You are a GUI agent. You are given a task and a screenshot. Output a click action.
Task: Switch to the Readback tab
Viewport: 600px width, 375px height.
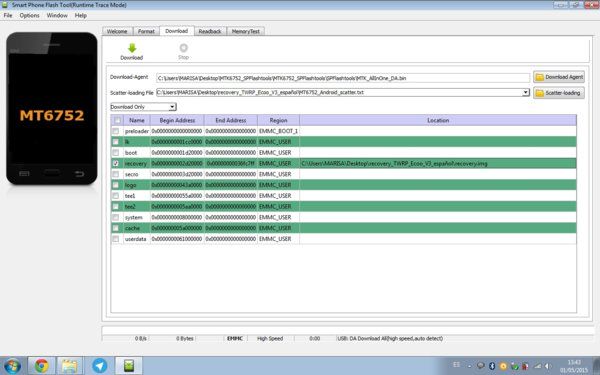(x=210, y=31)
